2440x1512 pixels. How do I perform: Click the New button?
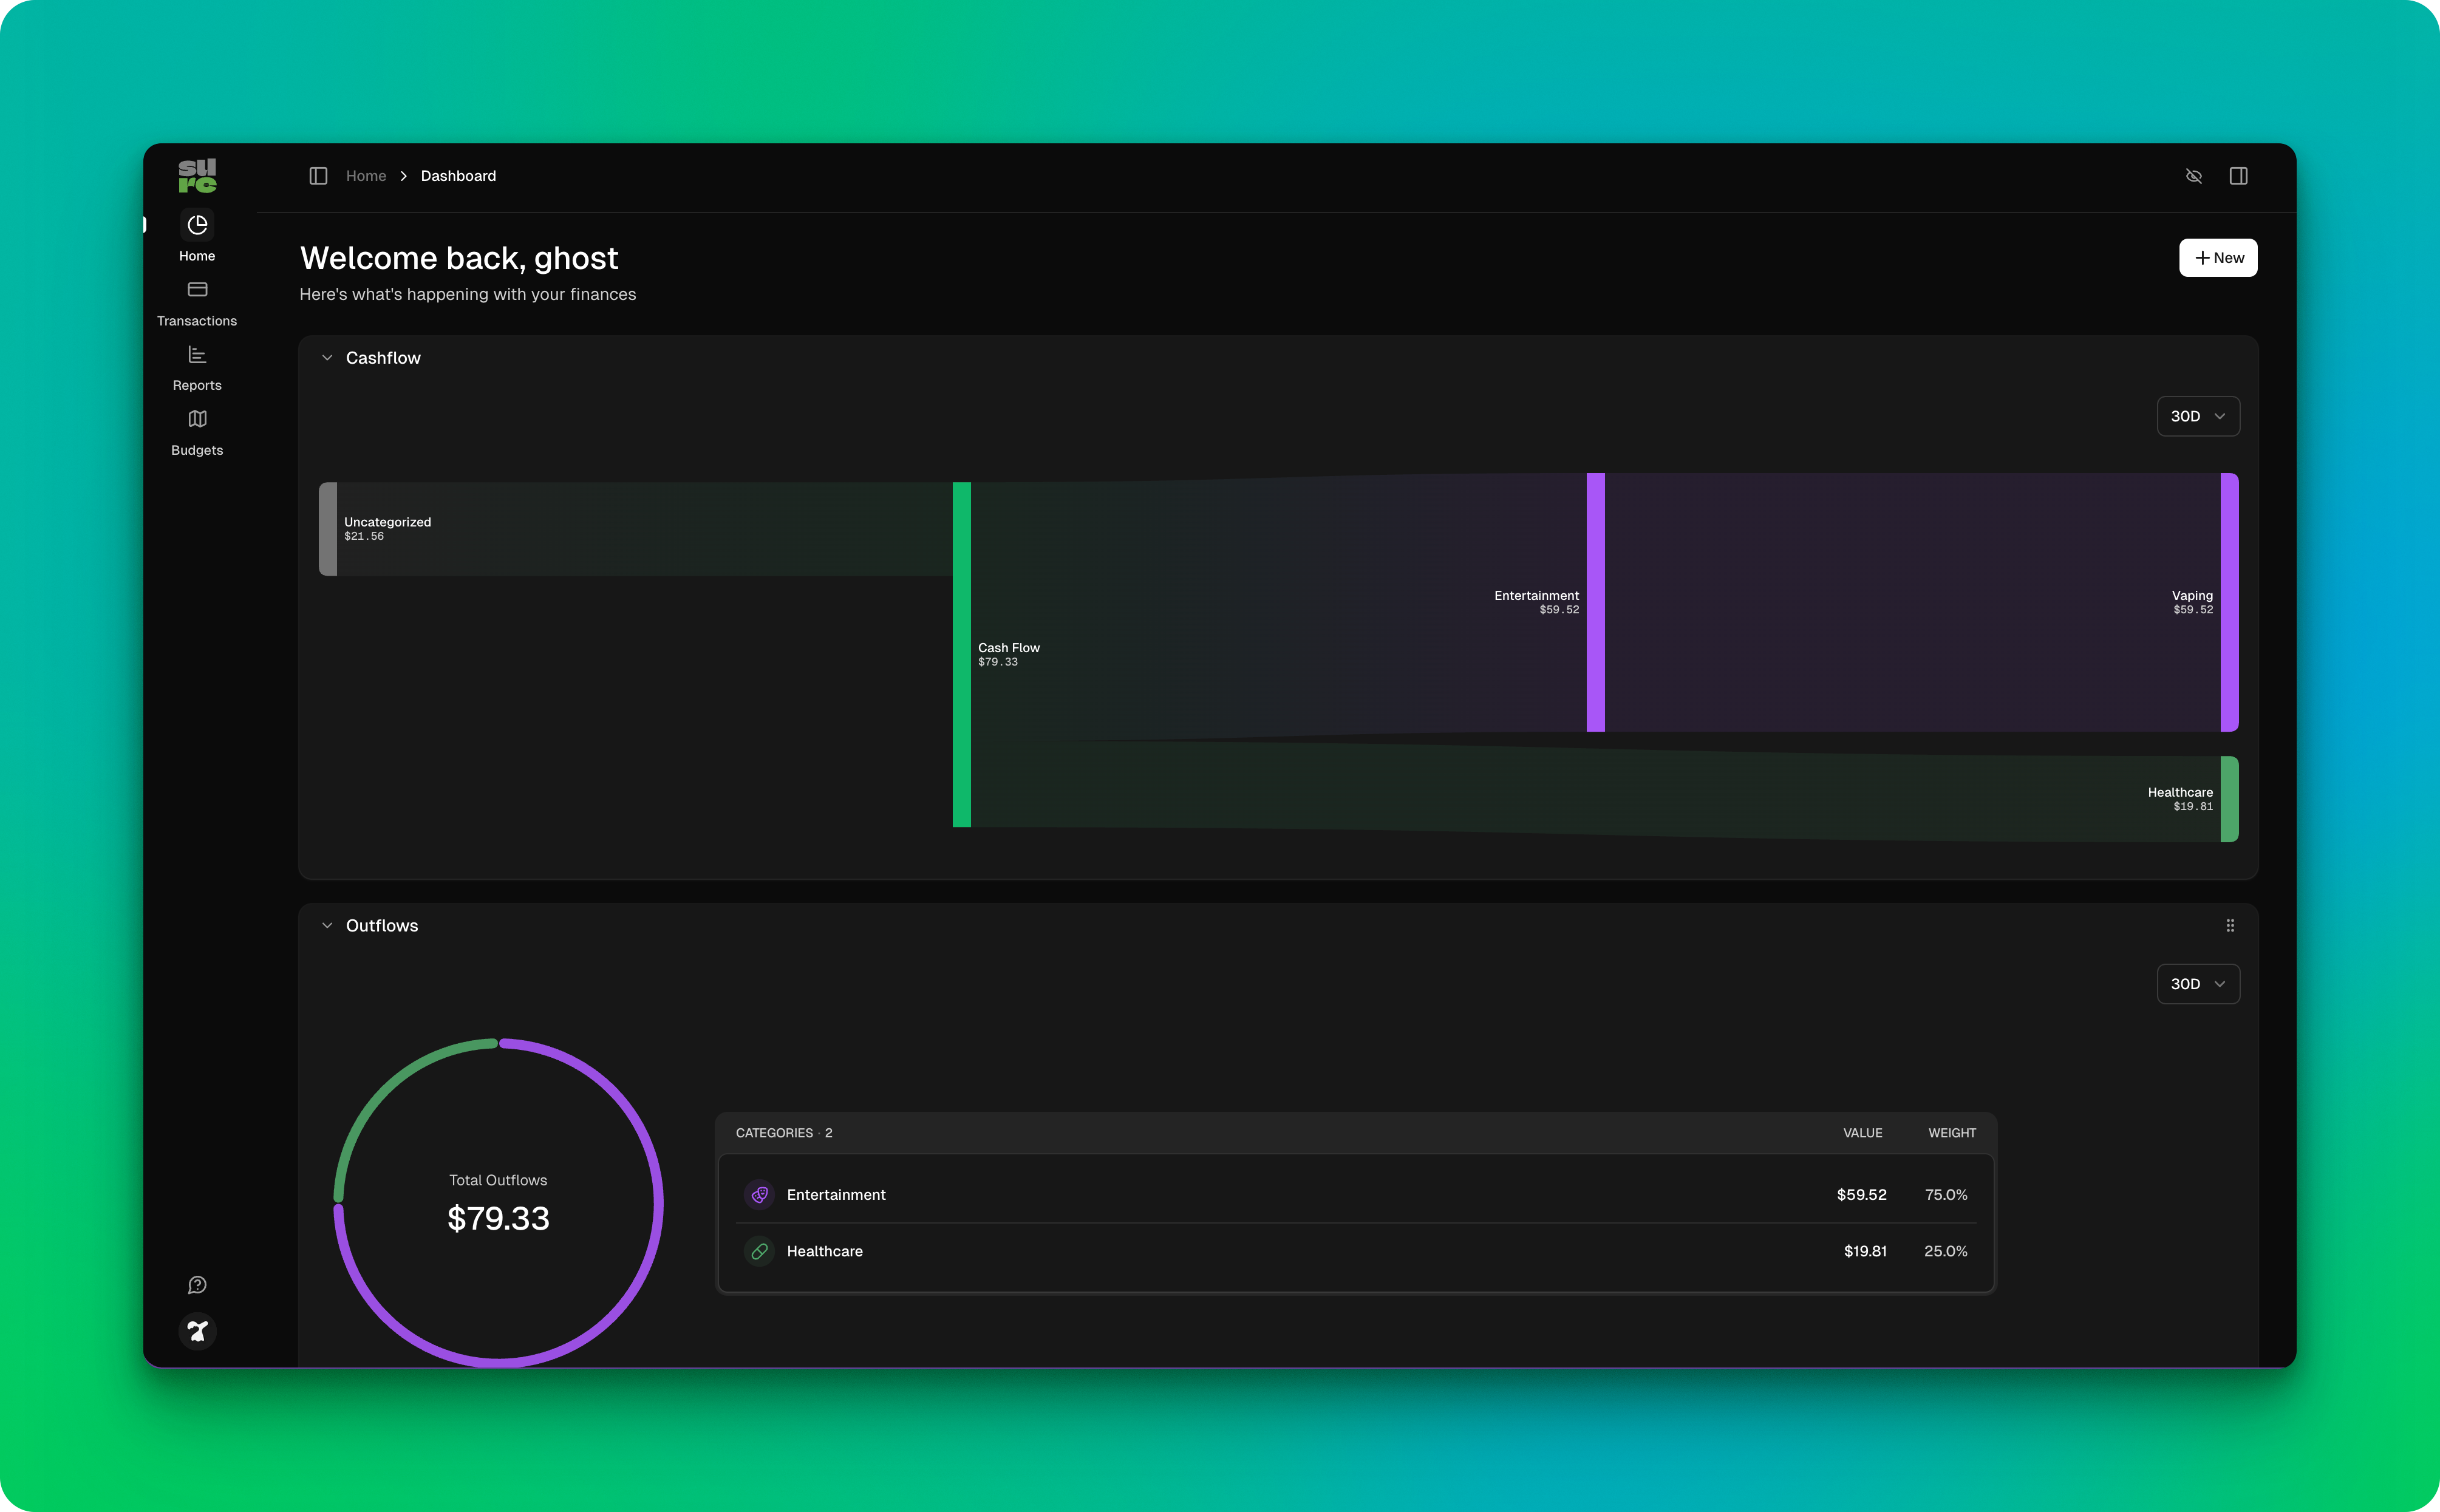point(2218,258)
